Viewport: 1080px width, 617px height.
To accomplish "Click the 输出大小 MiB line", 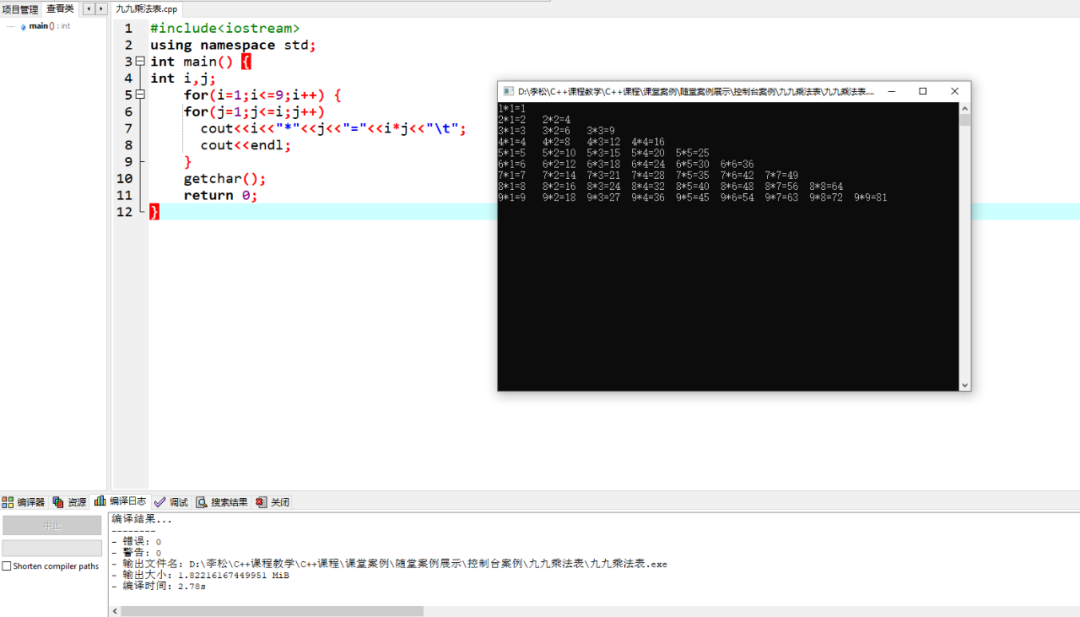I will point(201,575).
